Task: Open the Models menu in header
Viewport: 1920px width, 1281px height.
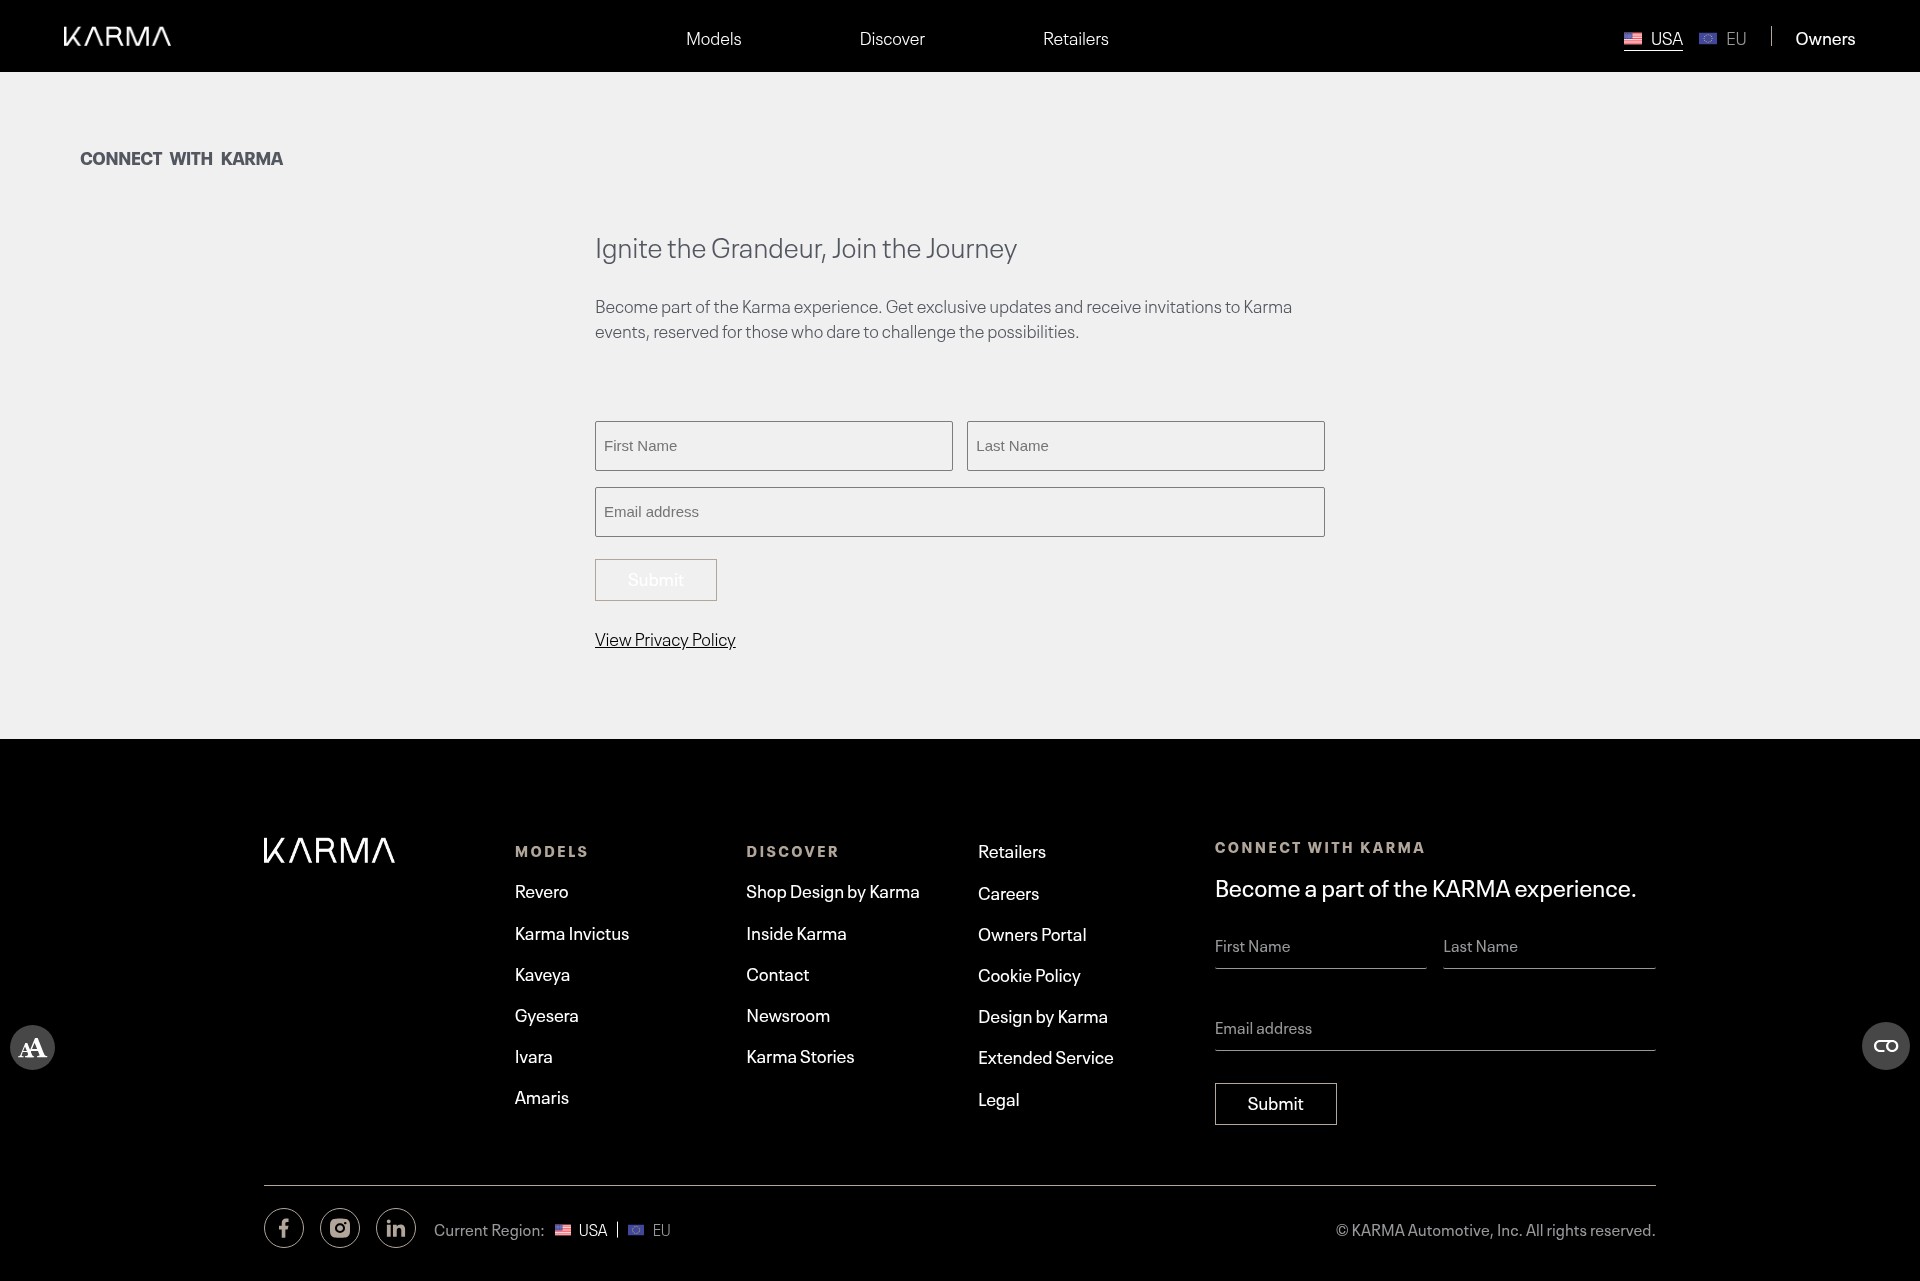Action: click(714, 39)
